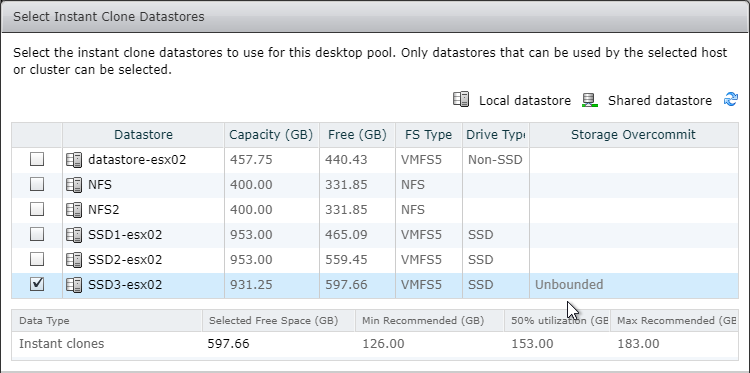Click the Local datastore legend icon

click(461, 99)
